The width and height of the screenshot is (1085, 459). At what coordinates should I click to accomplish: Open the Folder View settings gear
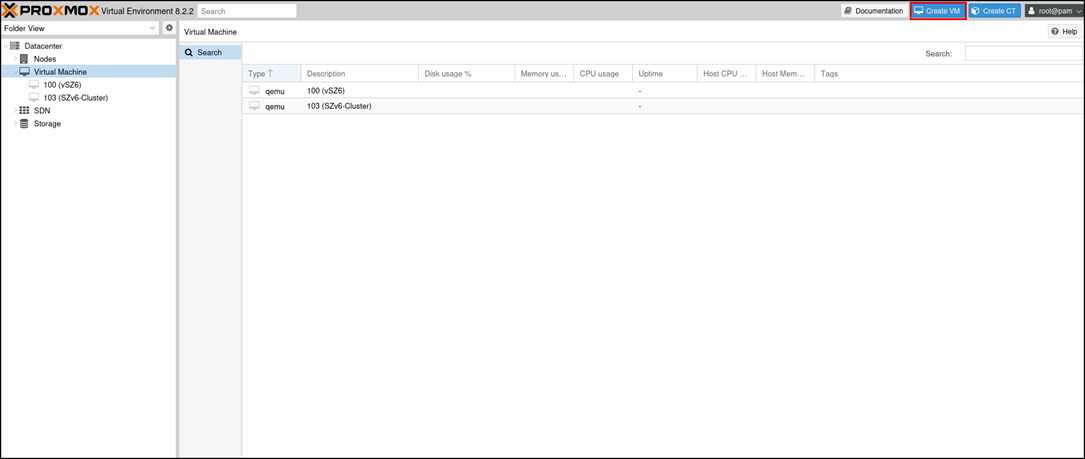(169, 28)
